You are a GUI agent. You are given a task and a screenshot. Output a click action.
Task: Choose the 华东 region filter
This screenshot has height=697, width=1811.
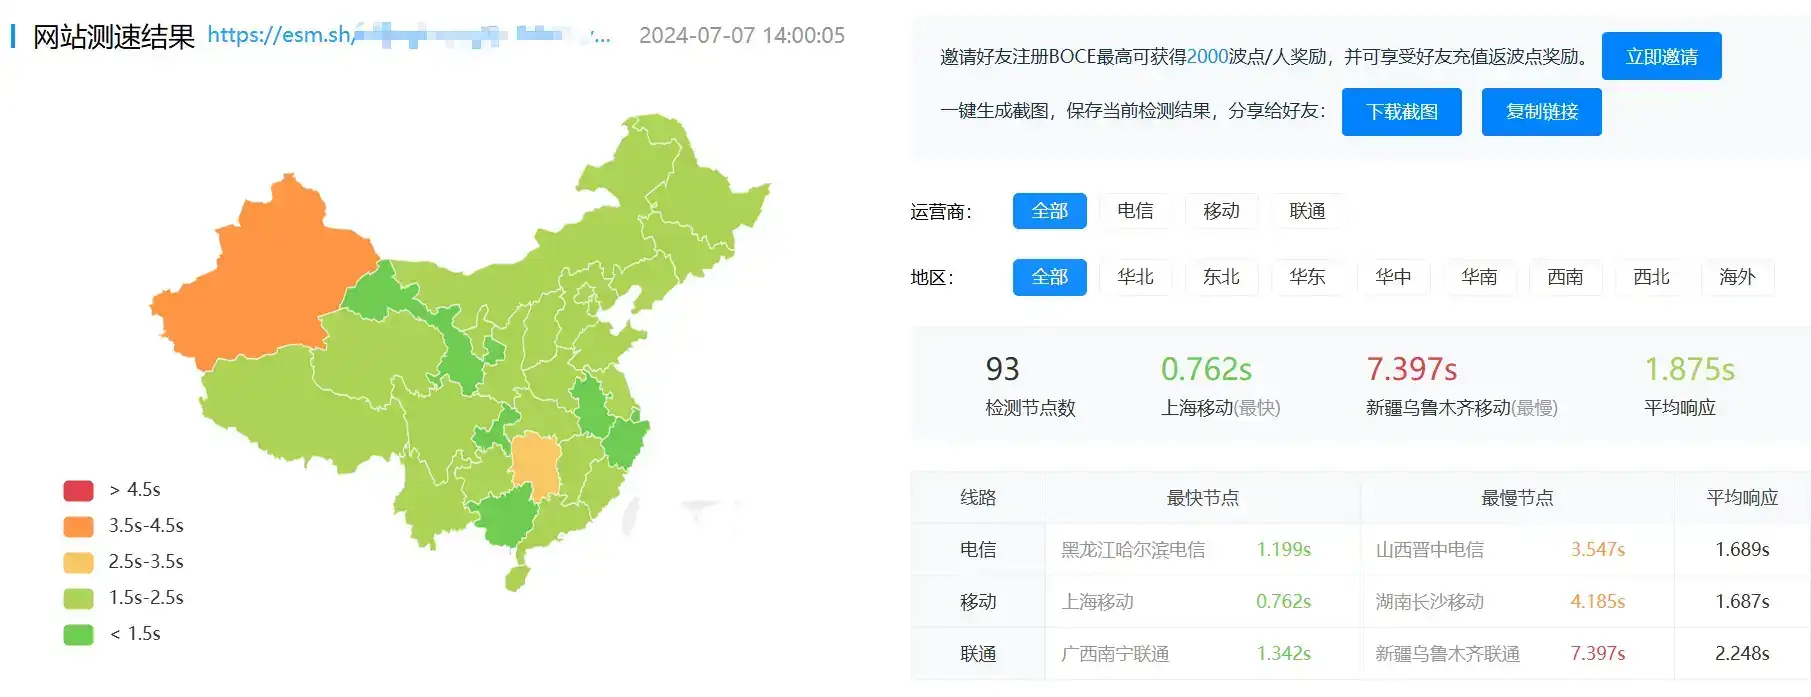[x=1307, y=277]
